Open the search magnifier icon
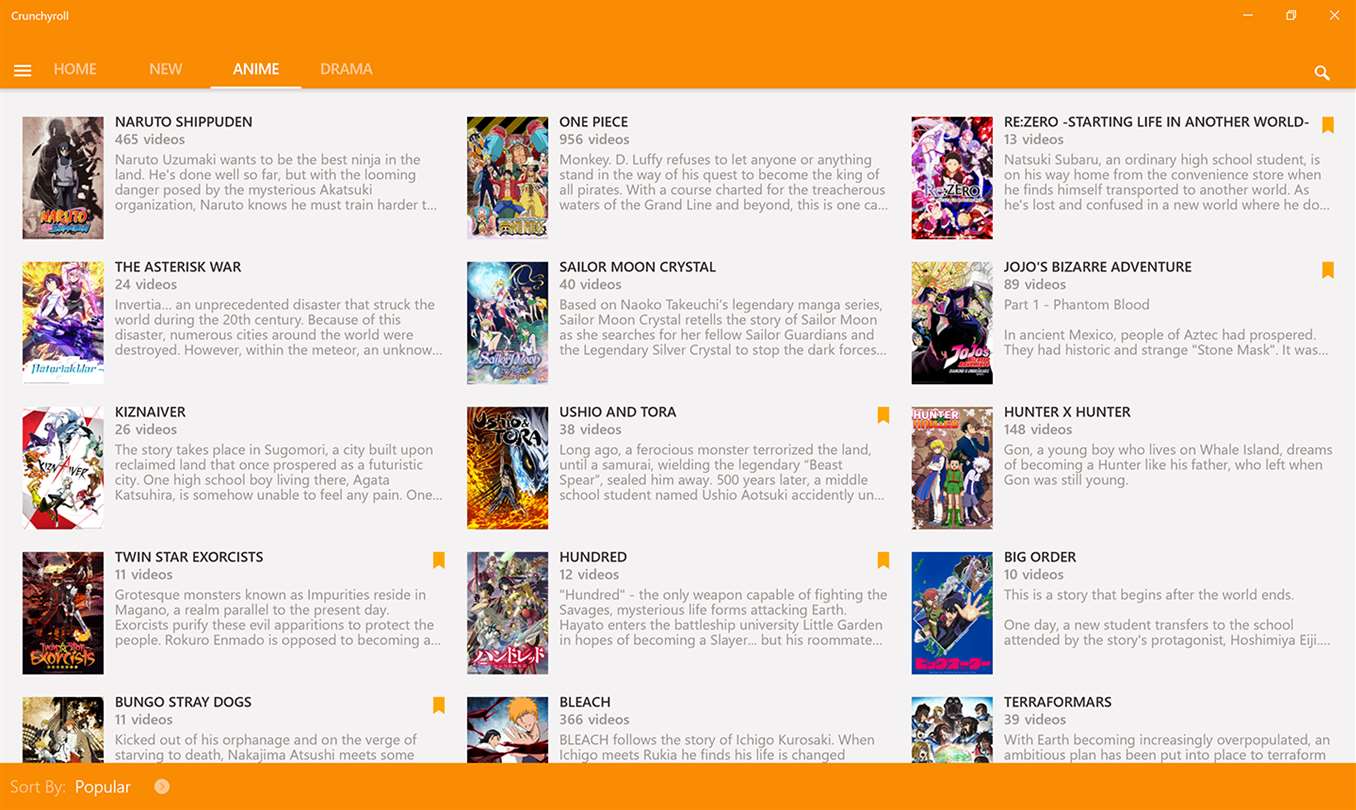This screenshot has height=810, width=1356. tap(1322, 72)
